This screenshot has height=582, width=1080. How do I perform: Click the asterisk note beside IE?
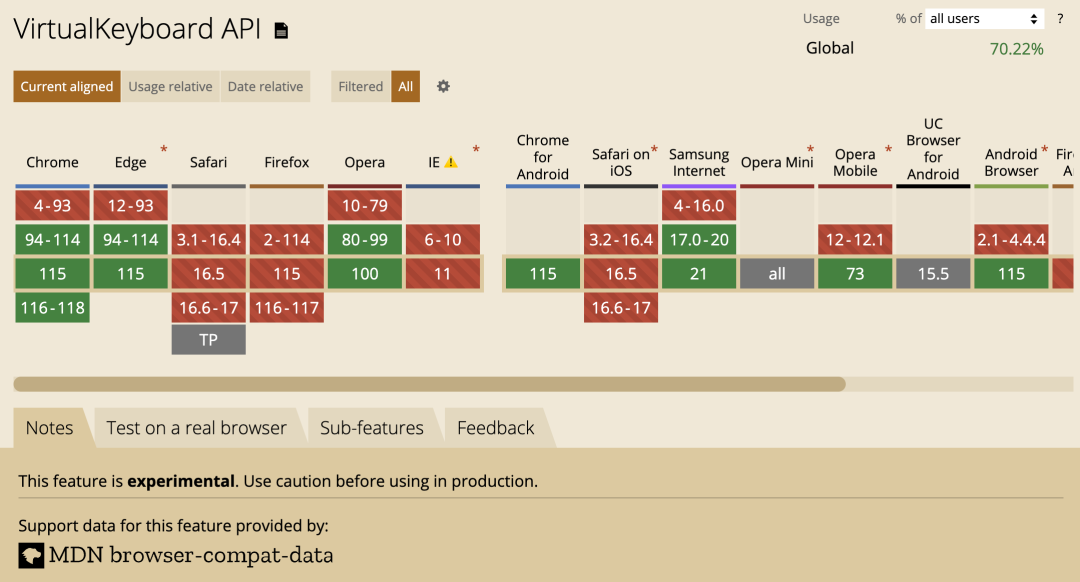[x=476, y=149]
